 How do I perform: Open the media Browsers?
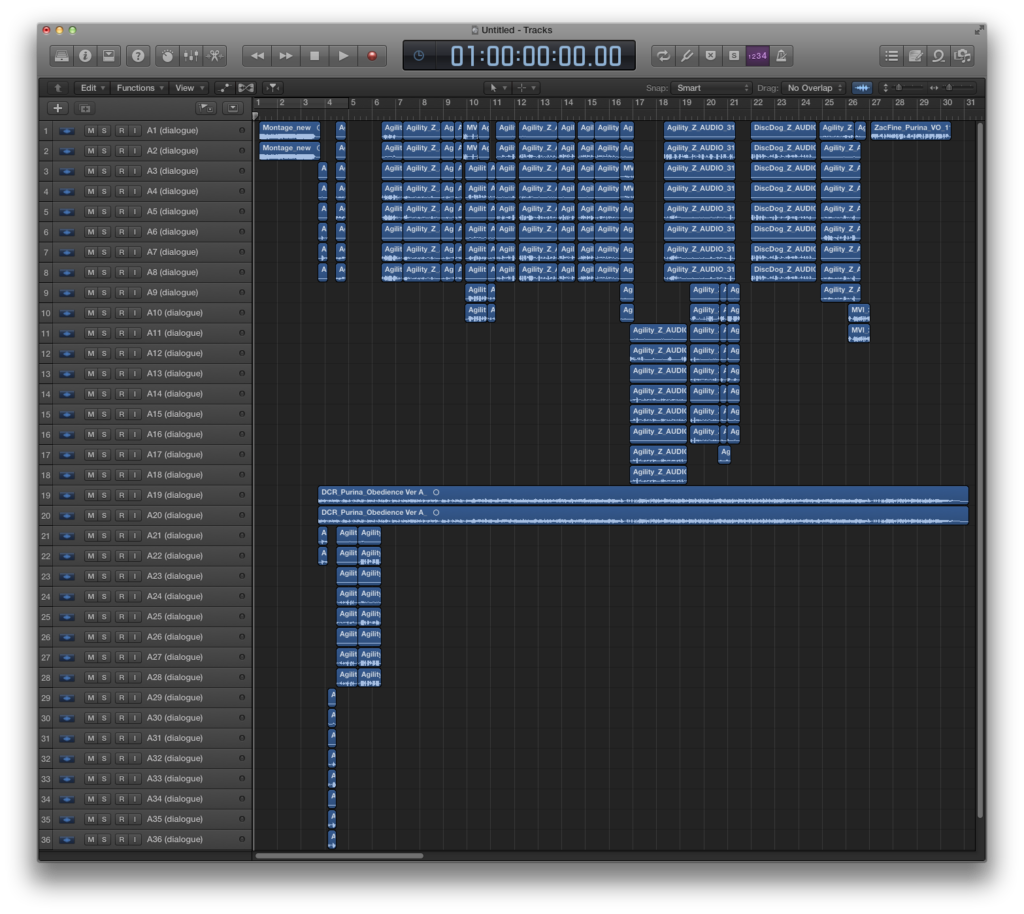(963, 56)
